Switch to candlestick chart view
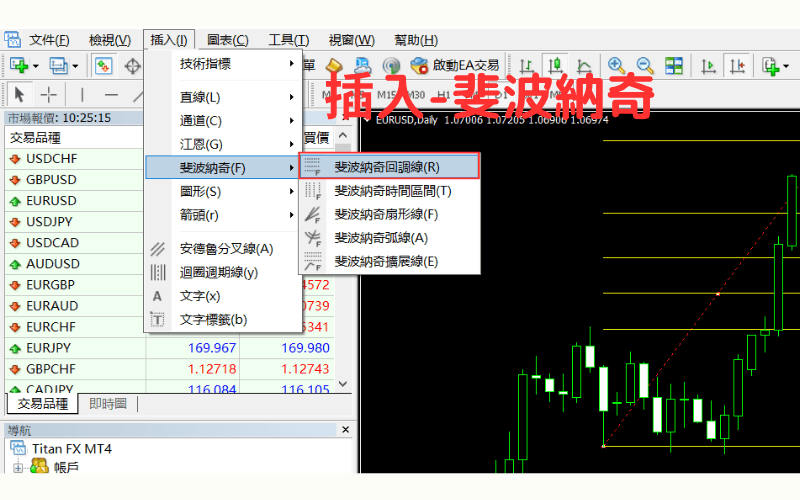This screenshot has height=500, width=800. 555,66
